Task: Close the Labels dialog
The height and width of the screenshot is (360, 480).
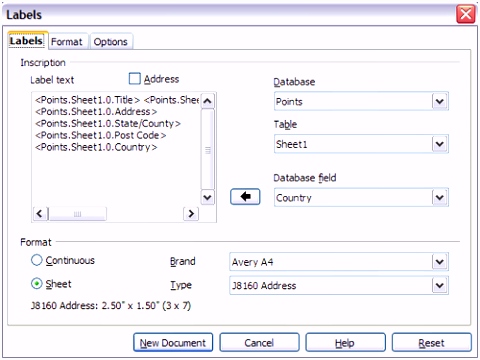Action: pyautogui.click(x=466, y=14)
